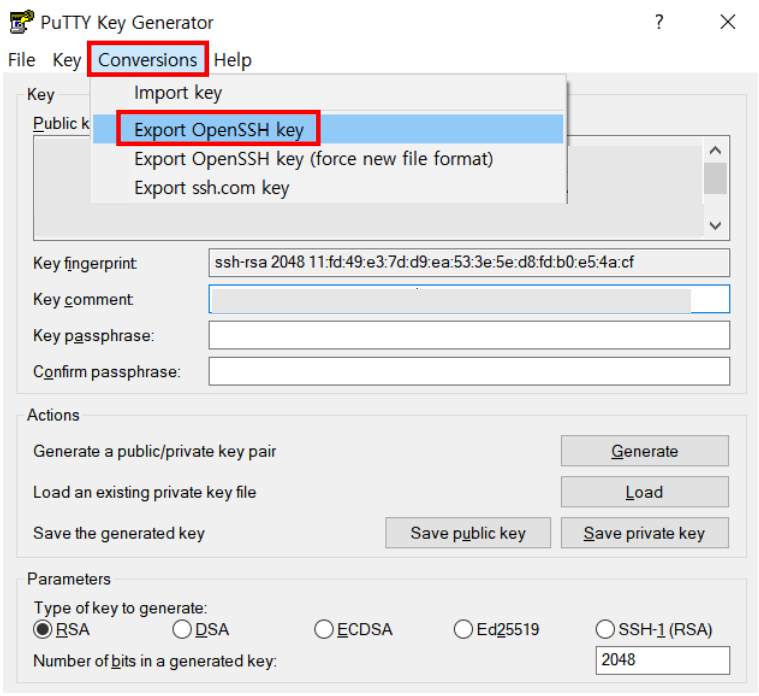Screen dimensions: 759x696
Task: Click the PuTTY Key Generator title bar icon
Action: [21, 22]
